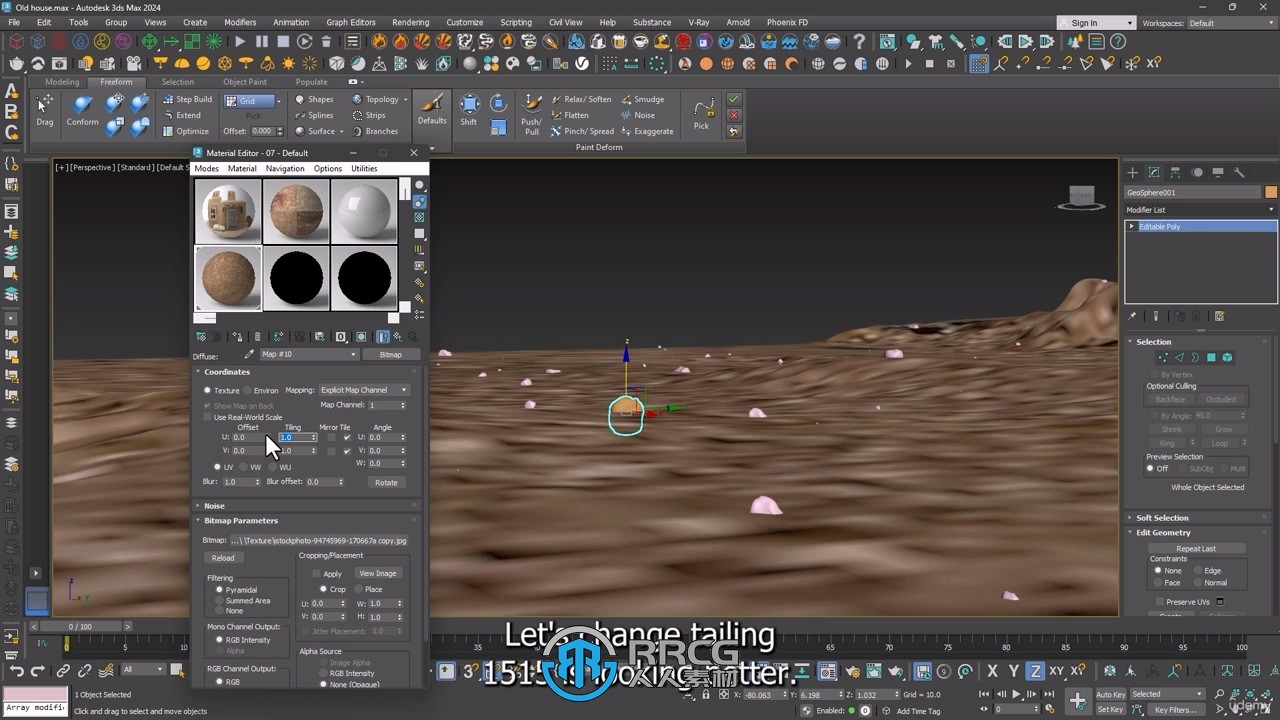The width and height of the screenshot is (1280, 720).
Task: Click Relax/Soften brush tool
Action: point(580,99)
